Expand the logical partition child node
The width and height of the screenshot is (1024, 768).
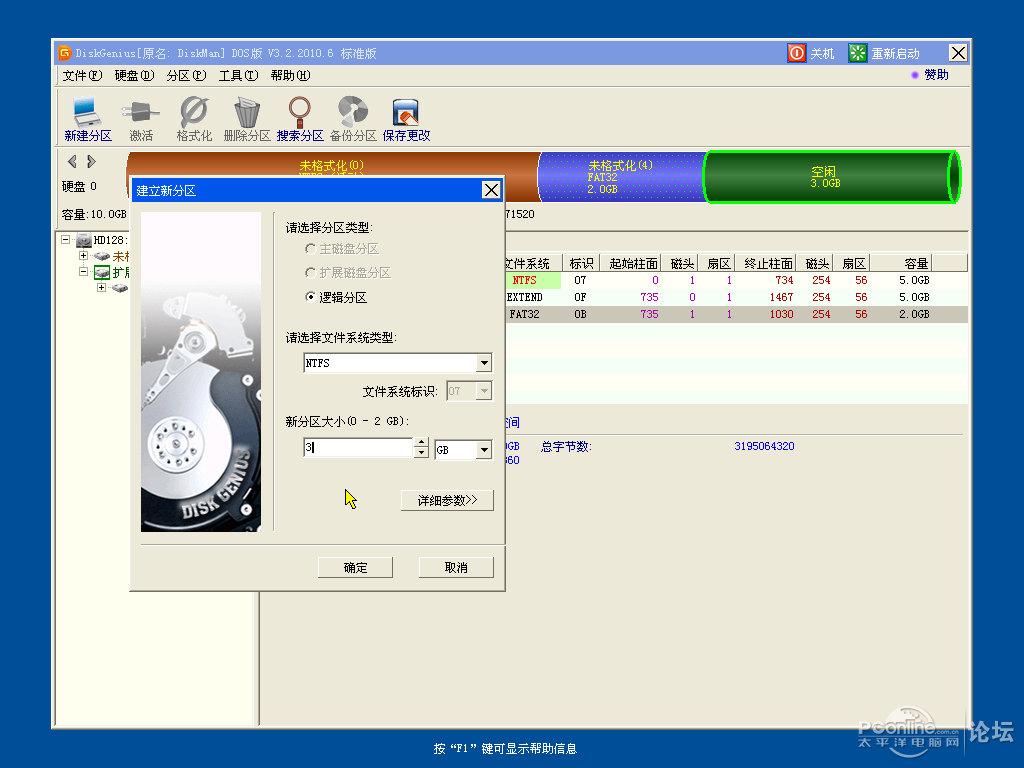tap(101, 287)
